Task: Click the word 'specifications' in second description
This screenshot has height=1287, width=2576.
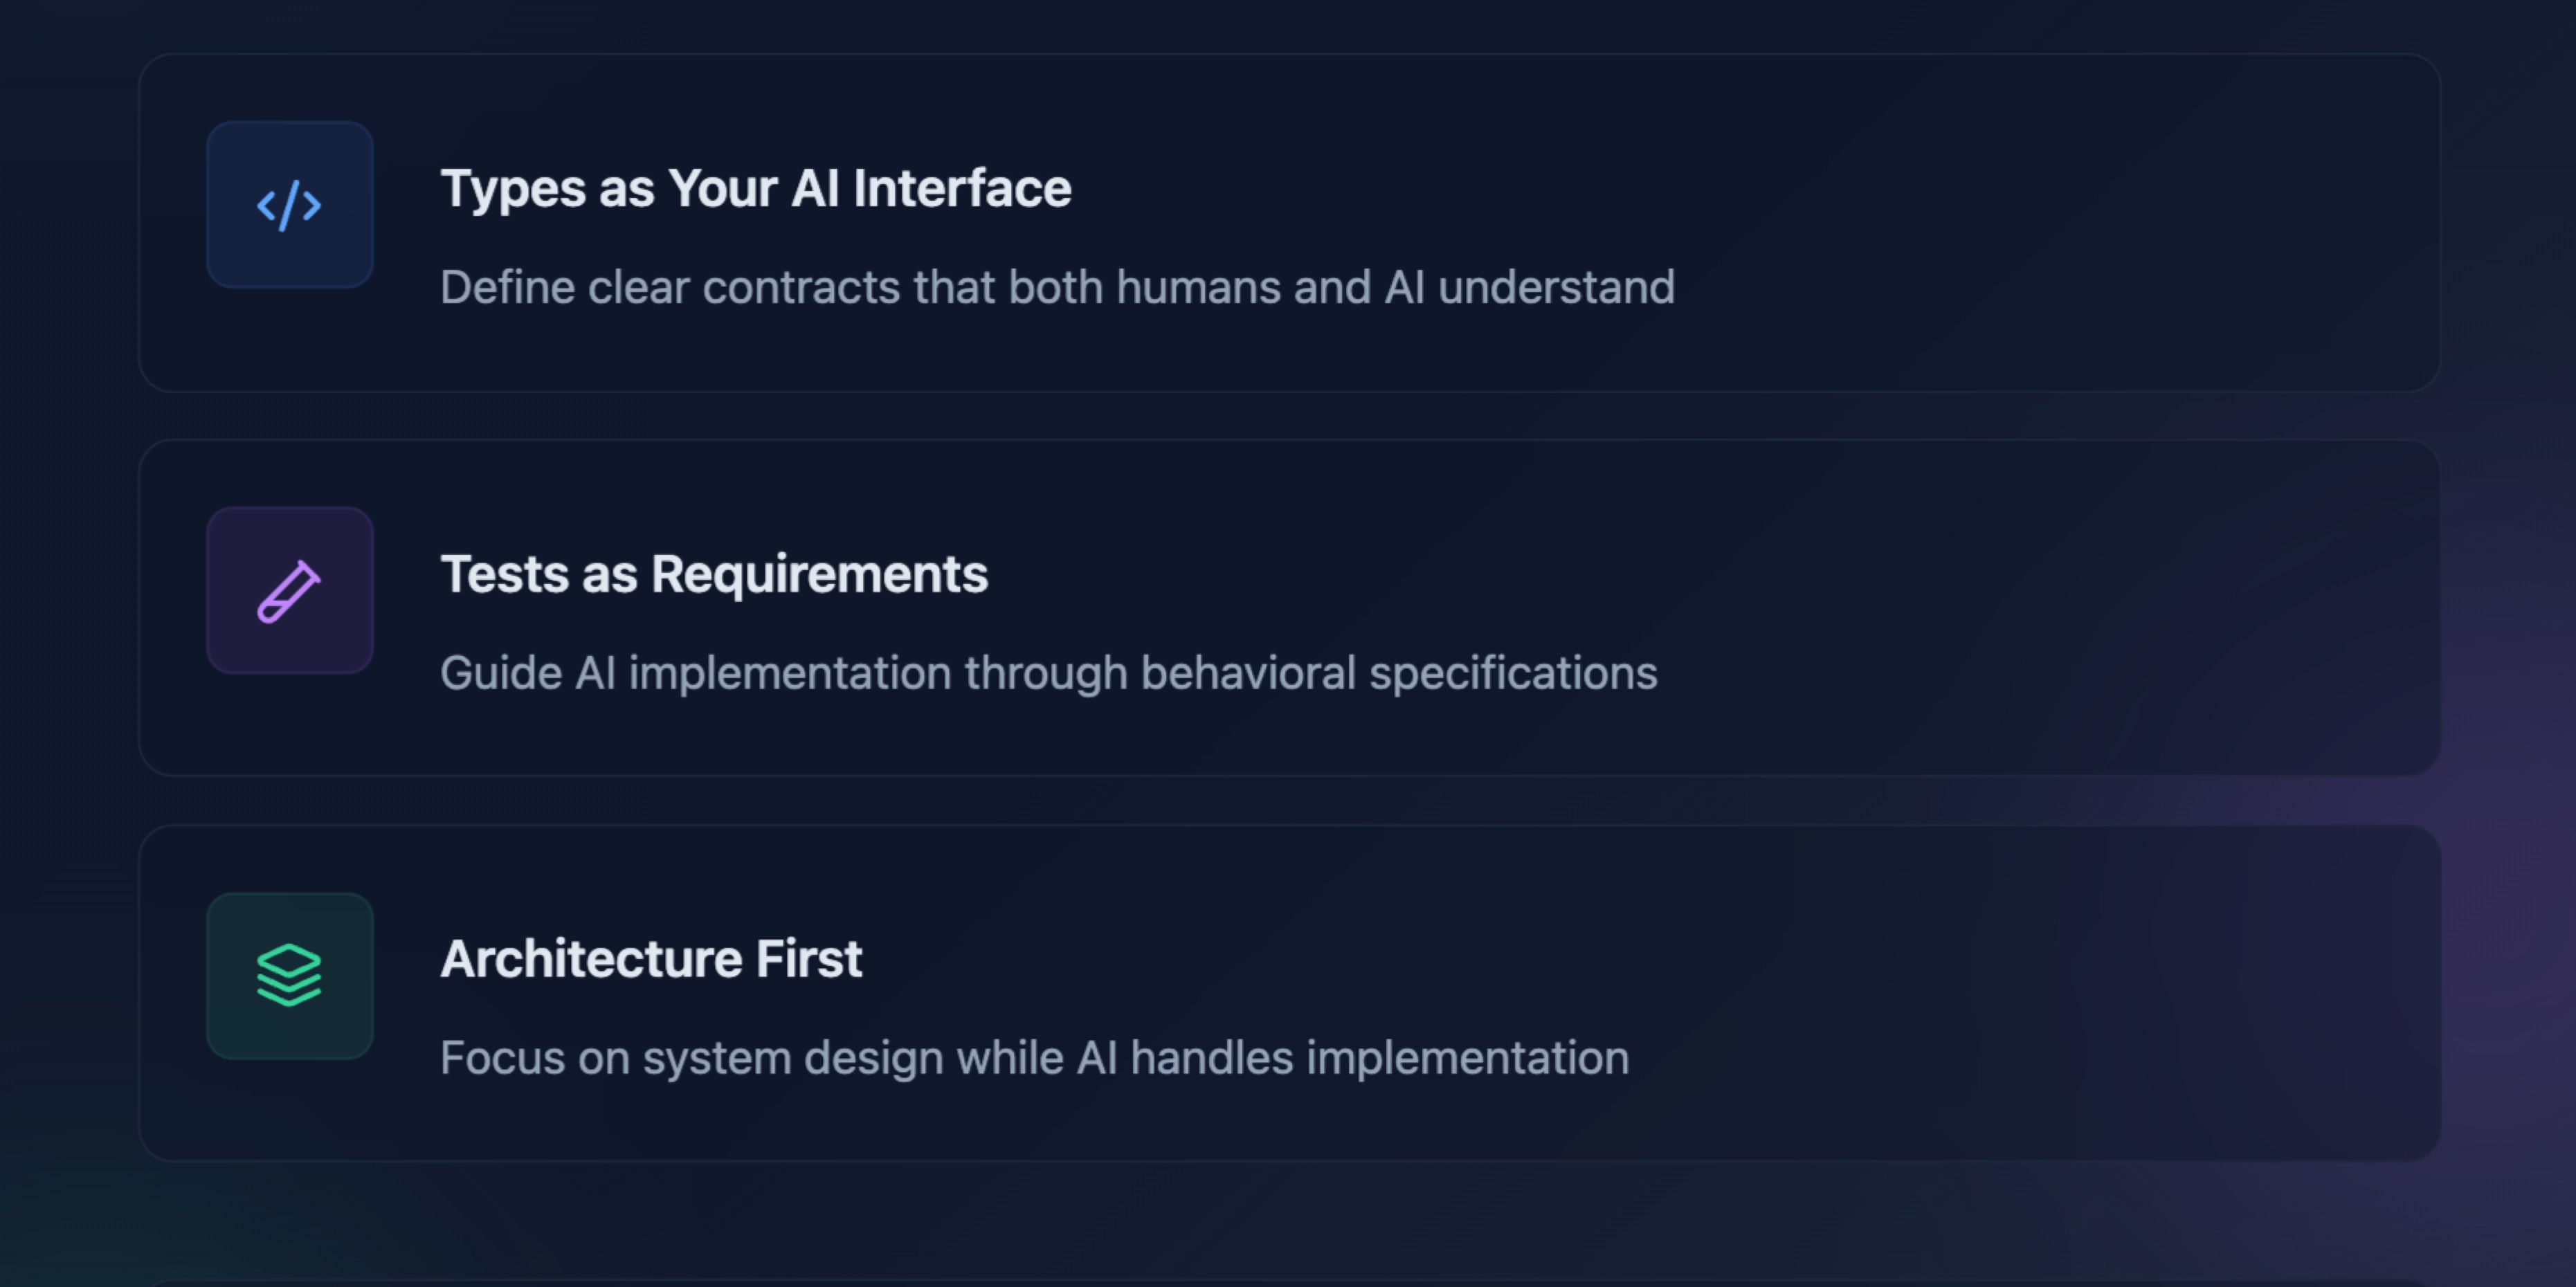Action: point(1513,673)
